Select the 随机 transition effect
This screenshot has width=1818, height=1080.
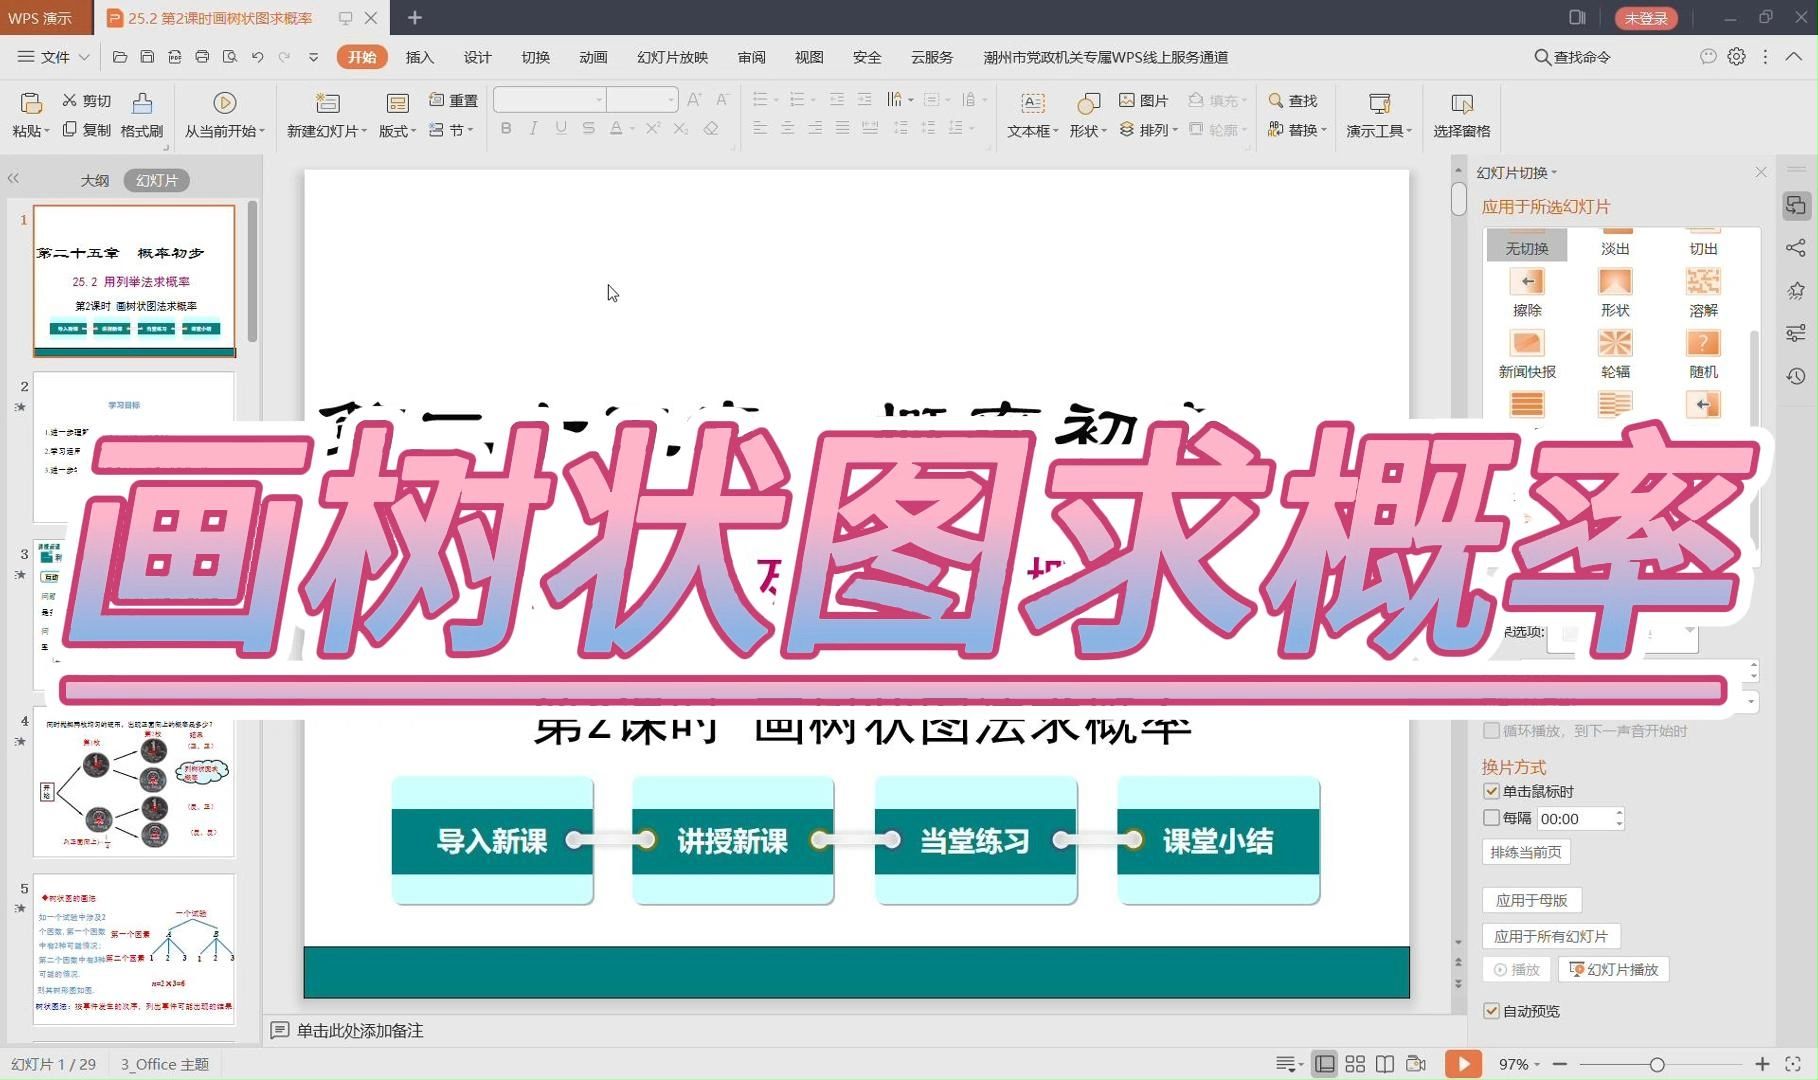point(1703,354)
